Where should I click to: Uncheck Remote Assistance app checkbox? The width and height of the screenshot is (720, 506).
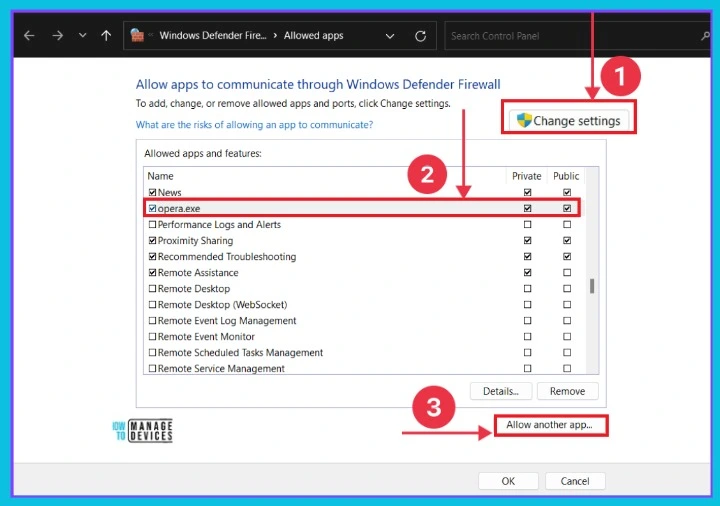tap(152, 273)
